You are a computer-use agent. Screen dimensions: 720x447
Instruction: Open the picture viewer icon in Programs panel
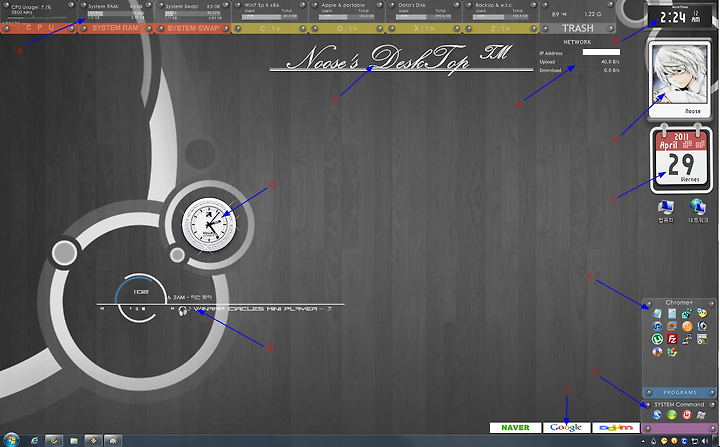[702, 339]
